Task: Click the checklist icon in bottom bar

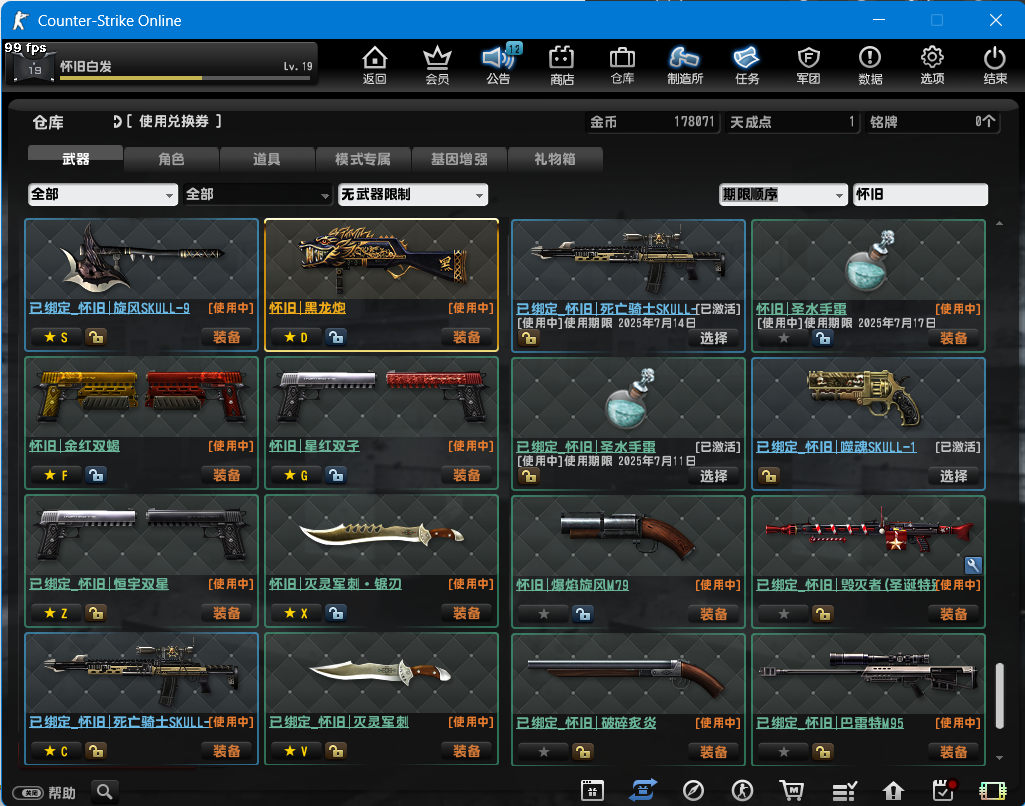Action: [x=844, y=790]
